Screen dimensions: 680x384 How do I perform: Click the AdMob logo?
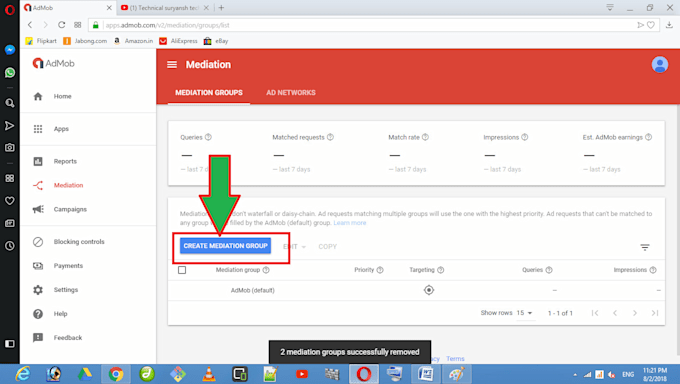(x=54, y=63)
